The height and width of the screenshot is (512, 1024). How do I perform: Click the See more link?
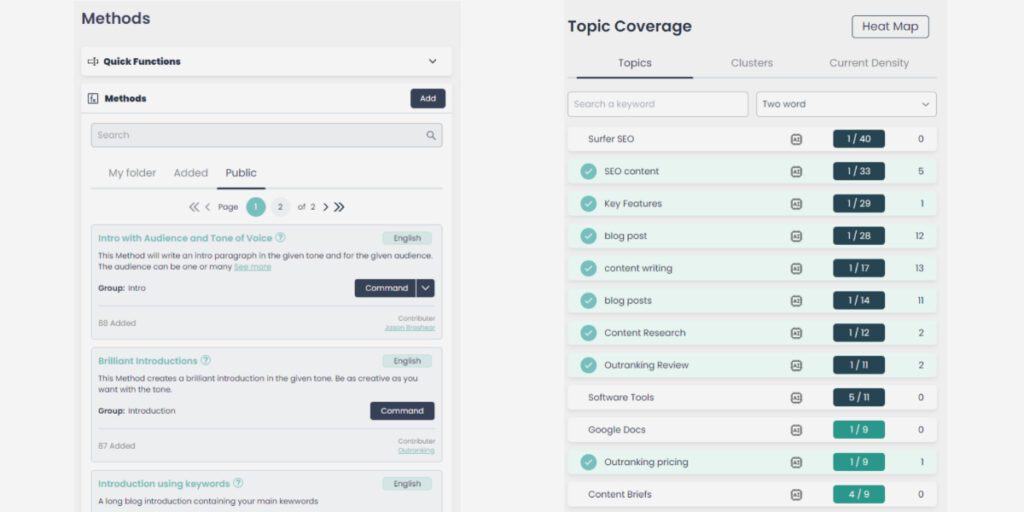point(253,267)
